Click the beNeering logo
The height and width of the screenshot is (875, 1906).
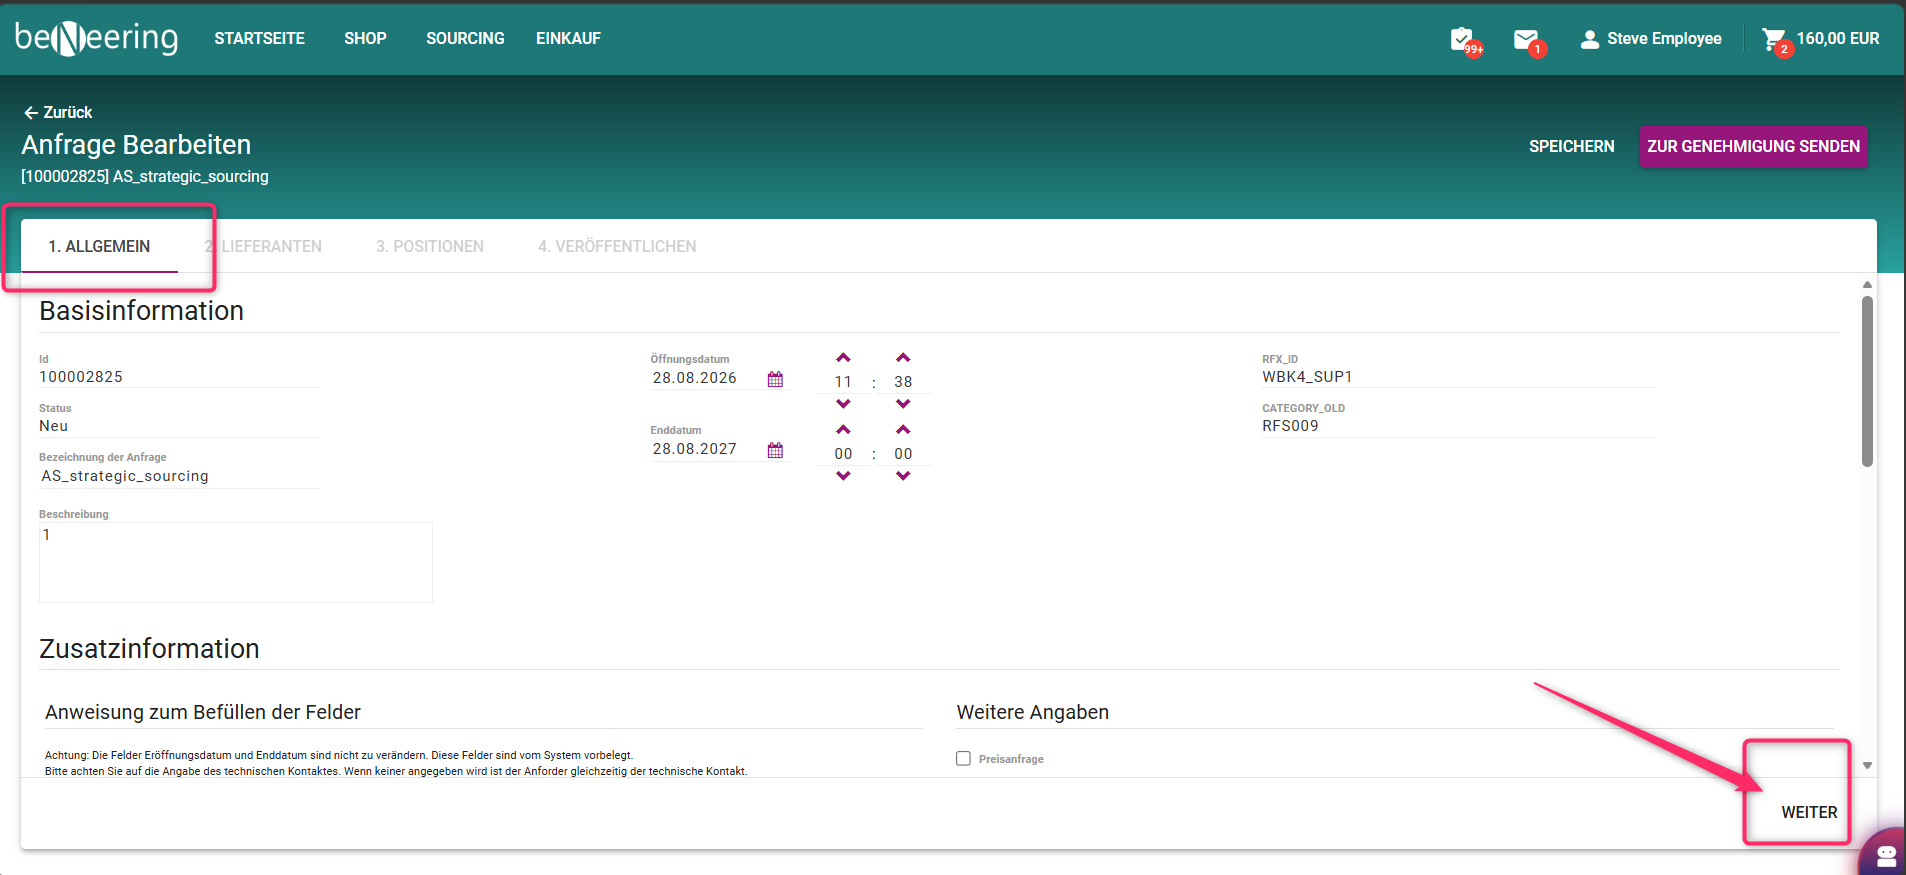(97, 38)
